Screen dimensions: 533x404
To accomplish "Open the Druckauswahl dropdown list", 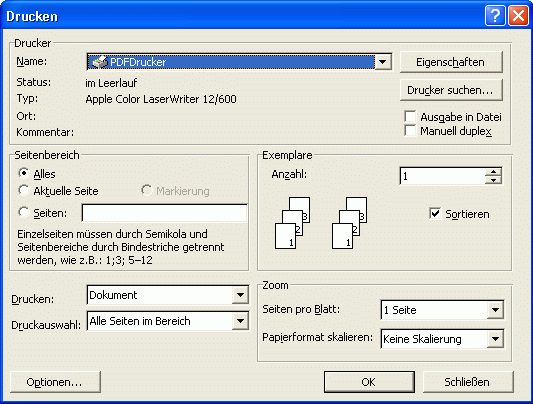I will [240, 321].
